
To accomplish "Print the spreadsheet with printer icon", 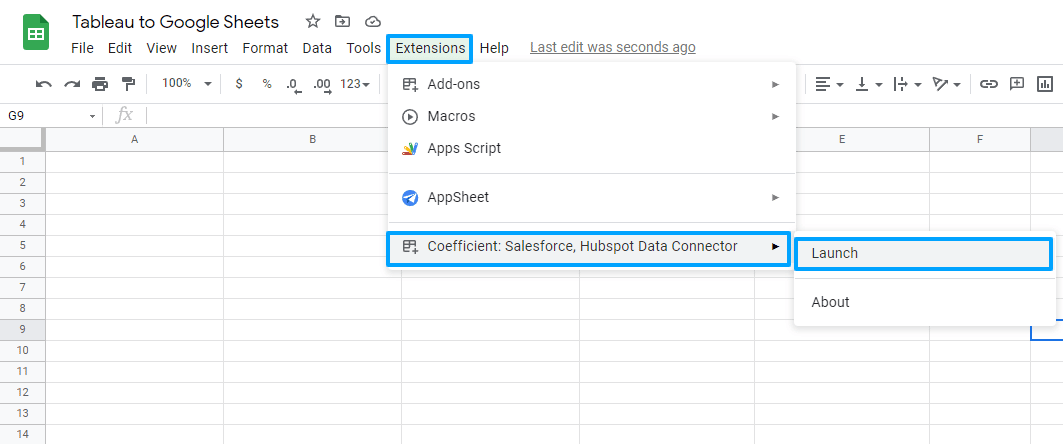I will pos(100,84).
